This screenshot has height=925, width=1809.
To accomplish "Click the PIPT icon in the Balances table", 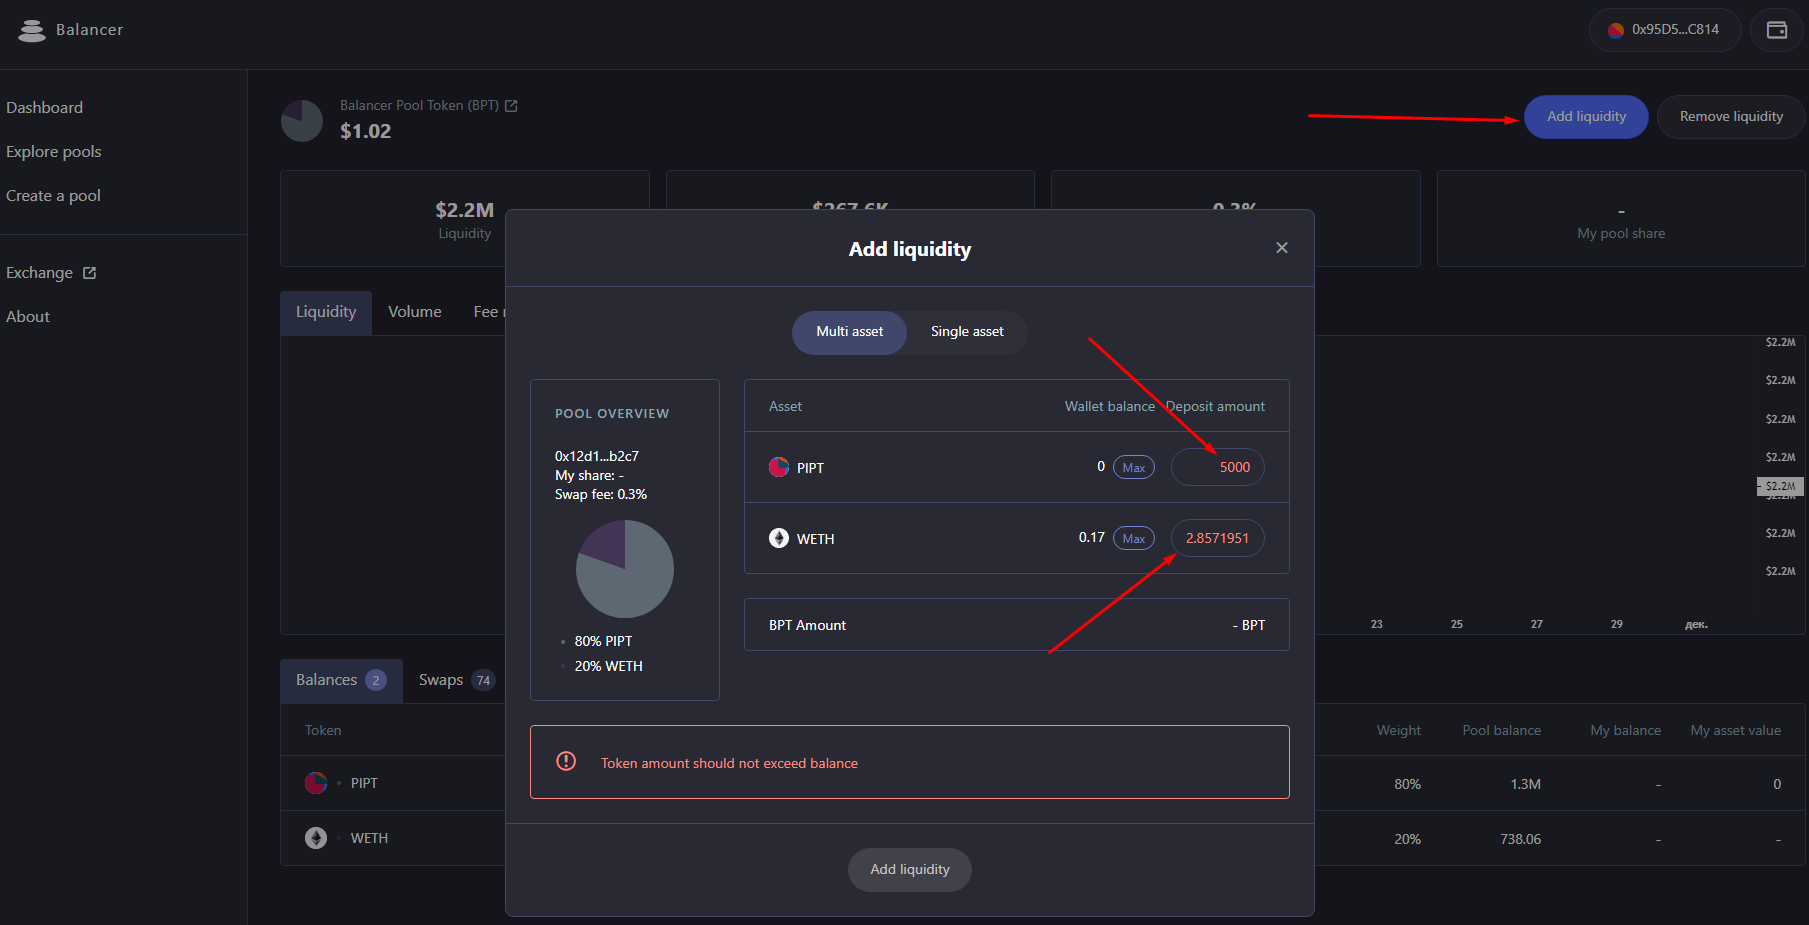I will pos(316,783).
